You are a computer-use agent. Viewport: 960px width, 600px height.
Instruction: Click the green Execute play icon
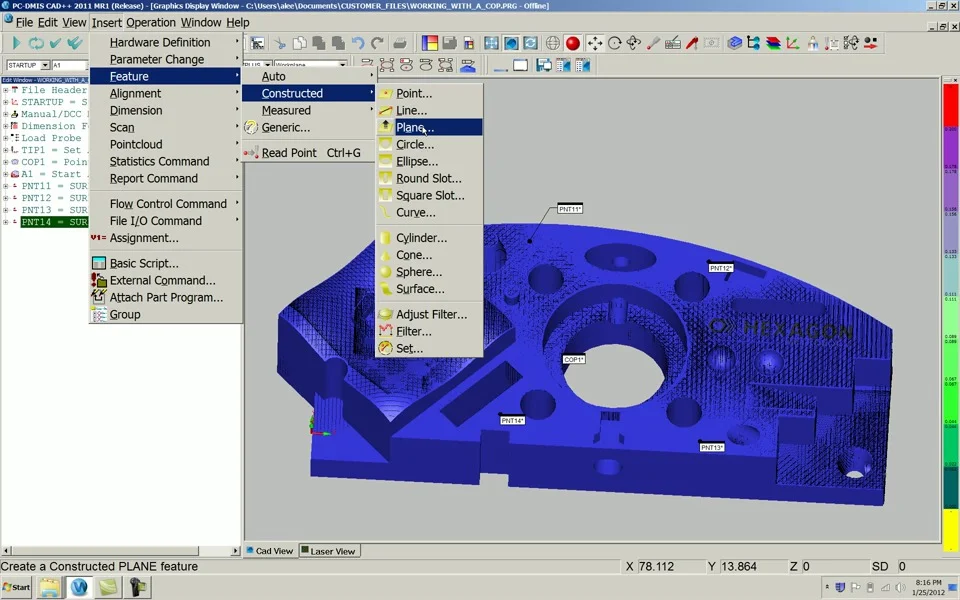point(16,43)
